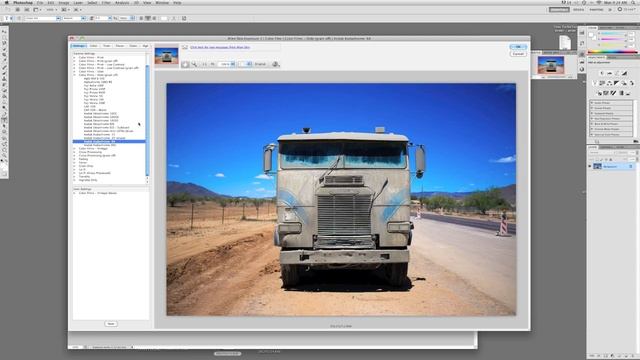This screenshot has height=360, width=640.
Task: Open the Channels panel tab
Action: [606, 147]
